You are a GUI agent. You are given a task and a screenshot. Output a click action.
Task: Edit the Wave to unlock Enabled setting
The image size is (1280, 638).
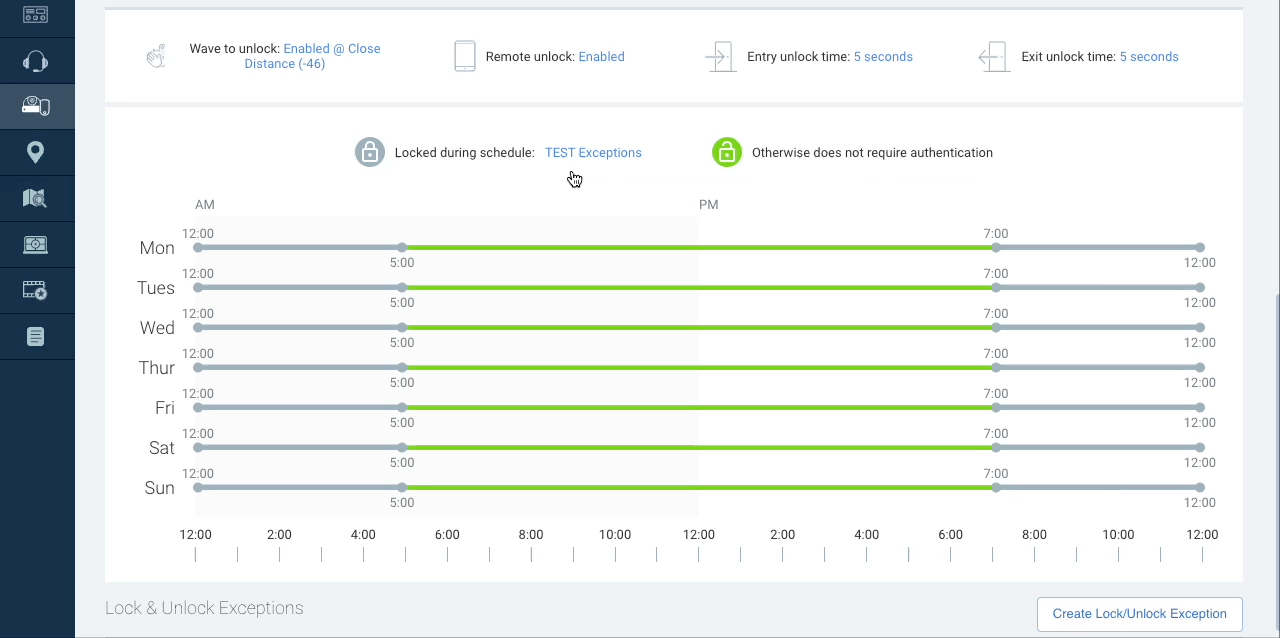pos(312,56)
